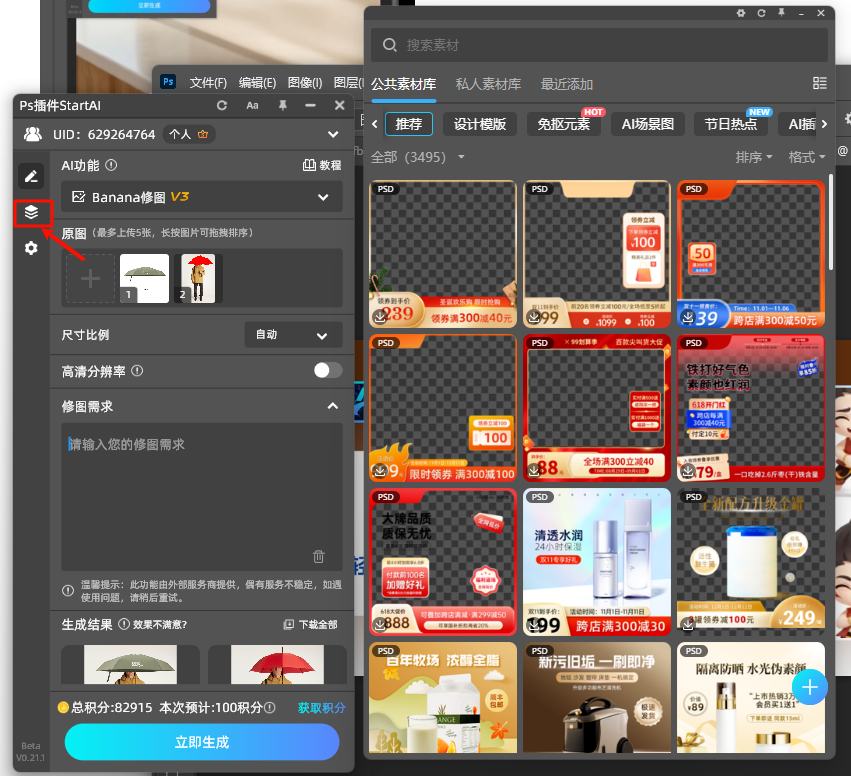Click trash icon to clear 修图需求 text
Screen dimensions: 851x776
pyautogui.click(x=319, y=556)
